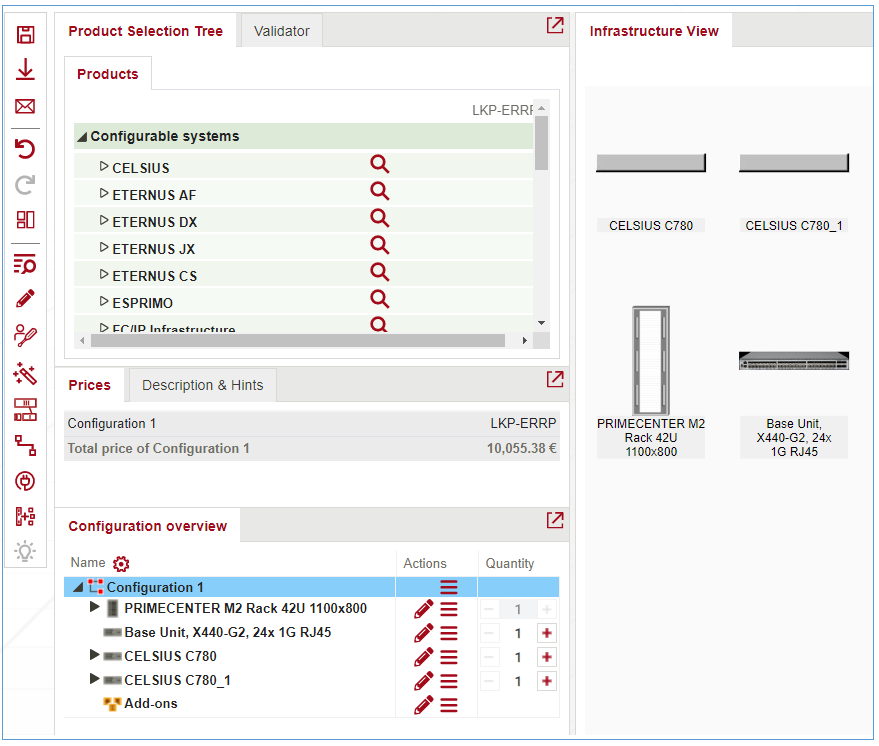This screenshot has width=879, height=746.
Task: Click the Download icon in the left toolbar
Action: point(25,69)
